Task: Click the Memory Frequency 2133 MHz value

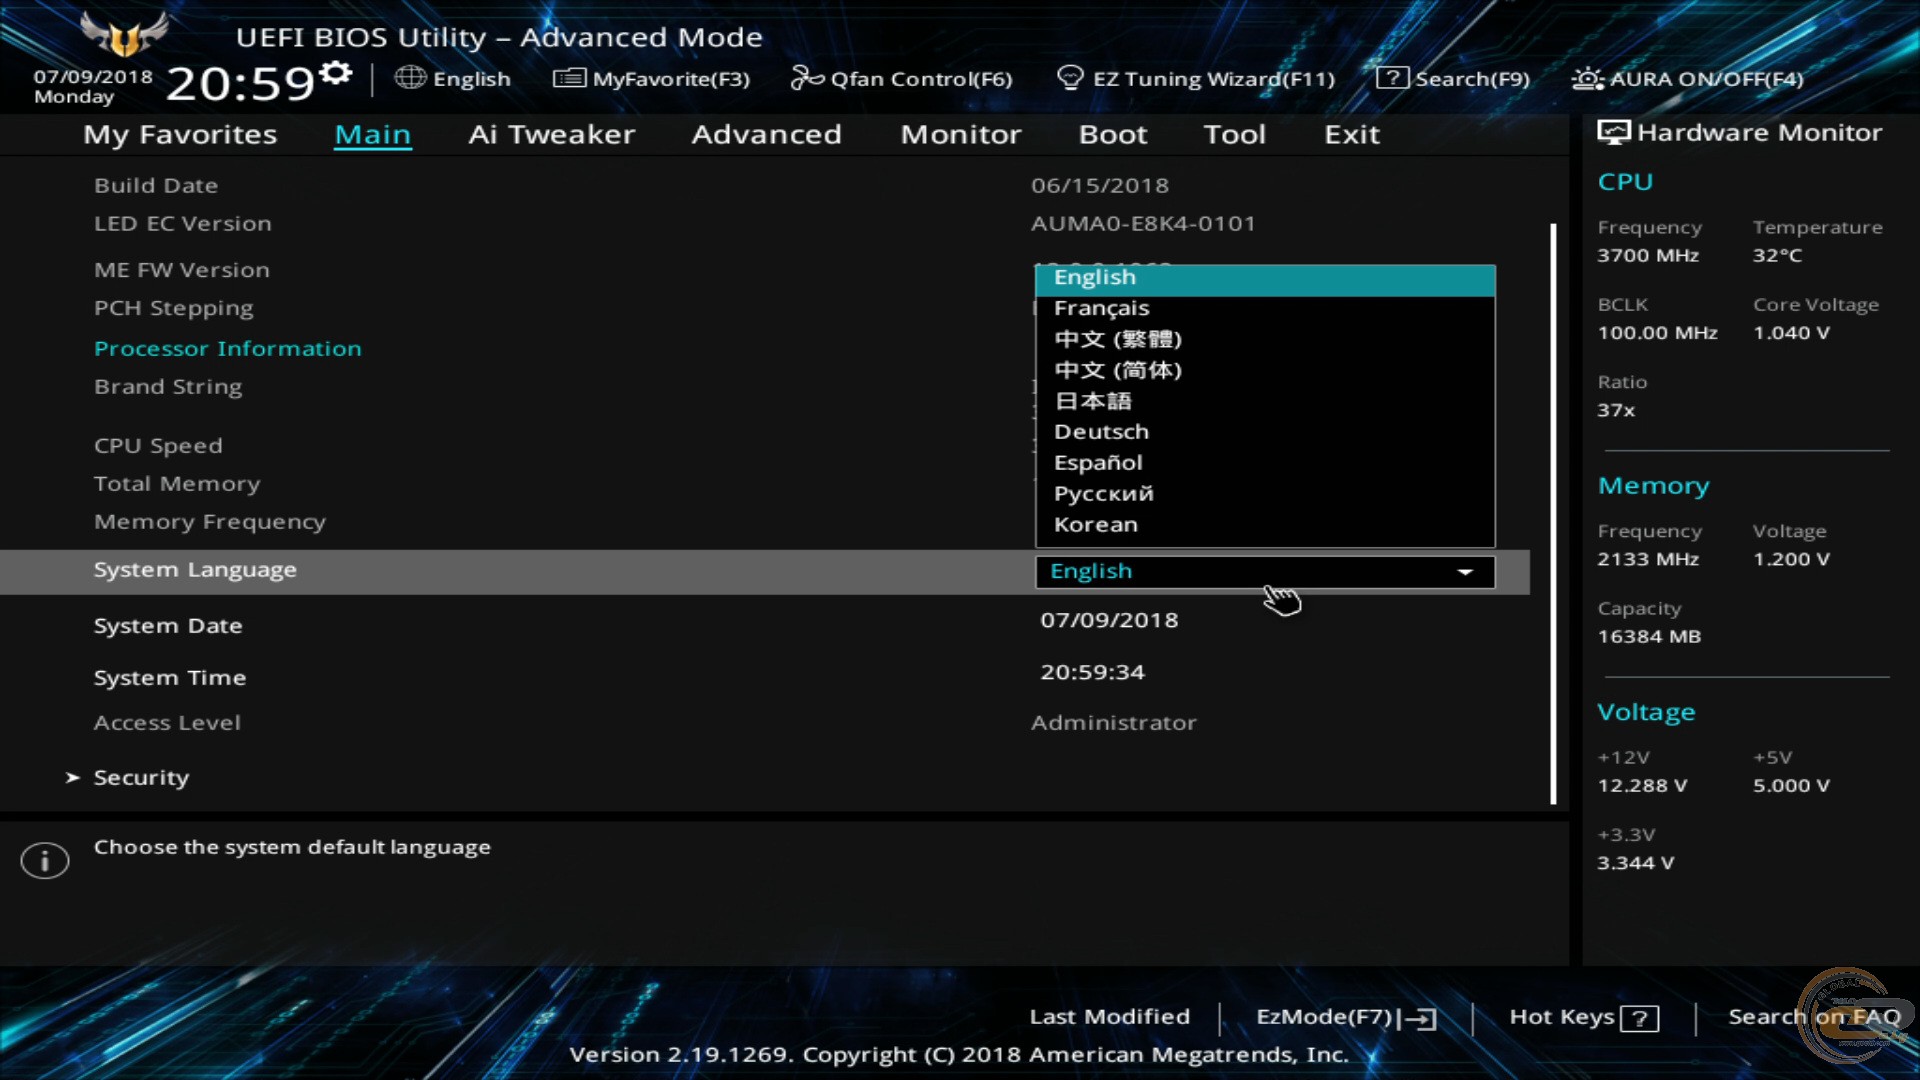Action: (x=1648, y=560)
